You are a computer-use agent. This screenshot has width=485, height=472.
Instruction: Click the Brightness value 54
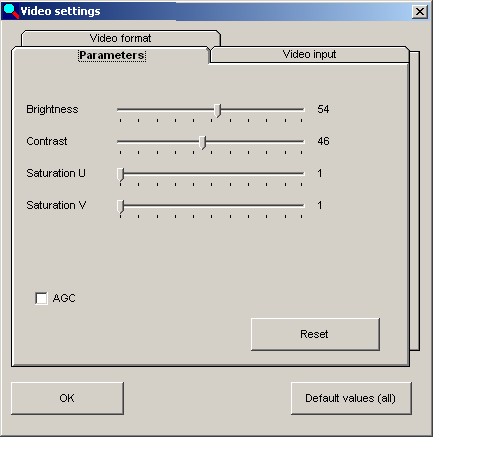(323, 109)
